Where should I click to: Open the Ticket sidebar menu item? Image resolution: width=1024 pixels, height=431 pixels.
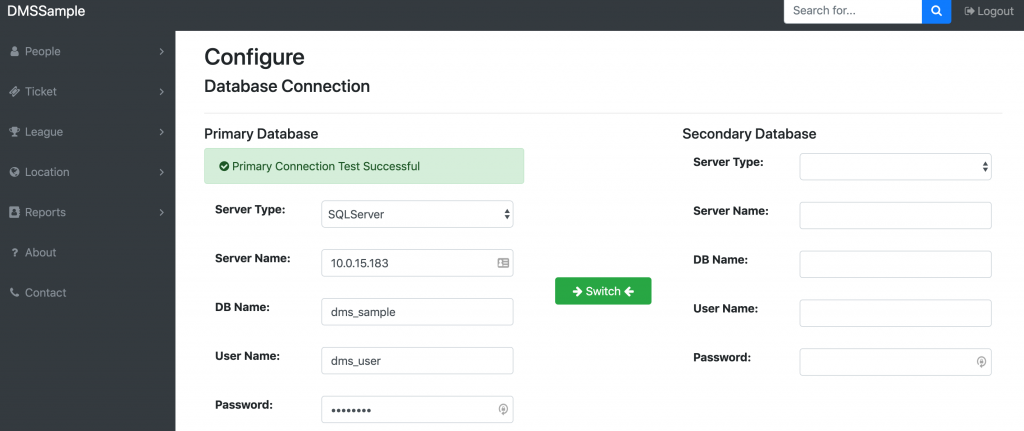[88, 92]
